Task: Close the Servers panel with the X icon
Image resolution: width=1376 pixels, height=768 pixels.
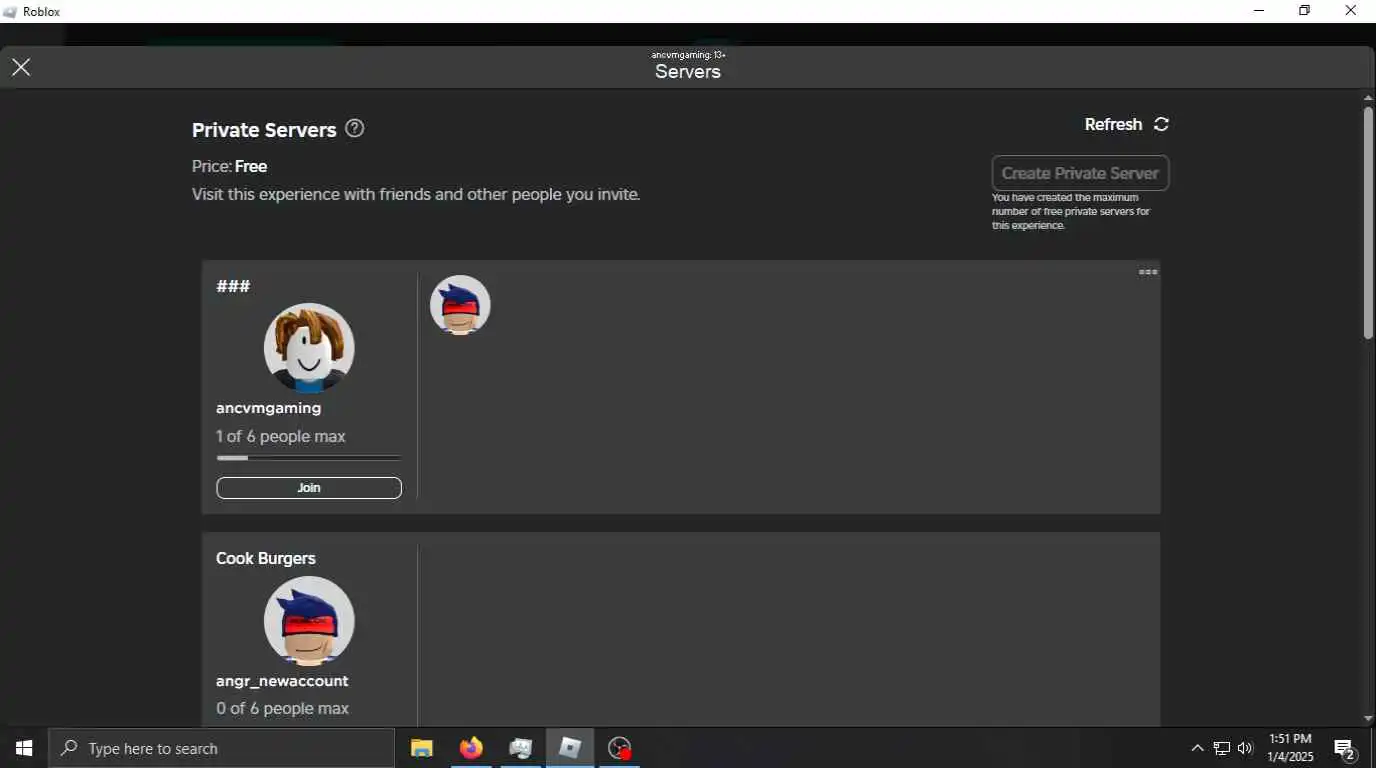Action: pos(21,67)
